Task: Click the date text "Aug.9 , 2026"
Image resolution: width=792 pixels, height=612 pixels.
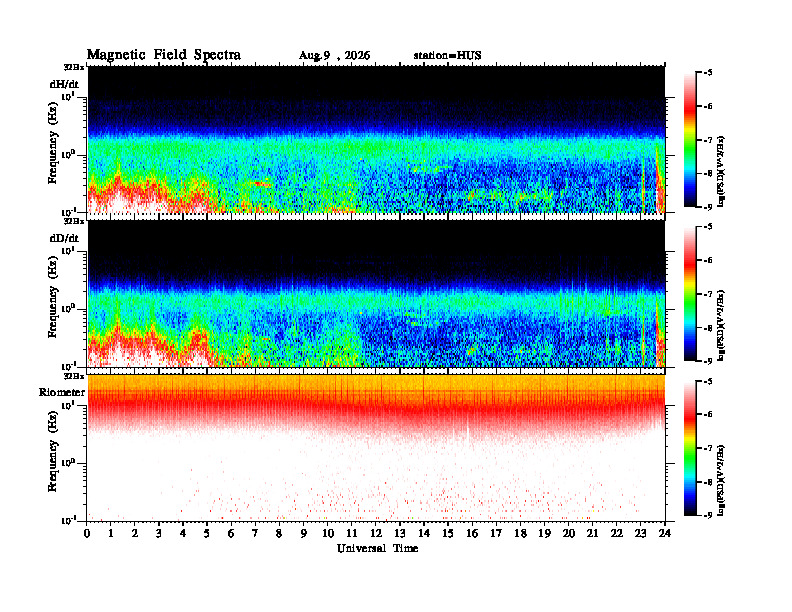Action: click(334, 56)
